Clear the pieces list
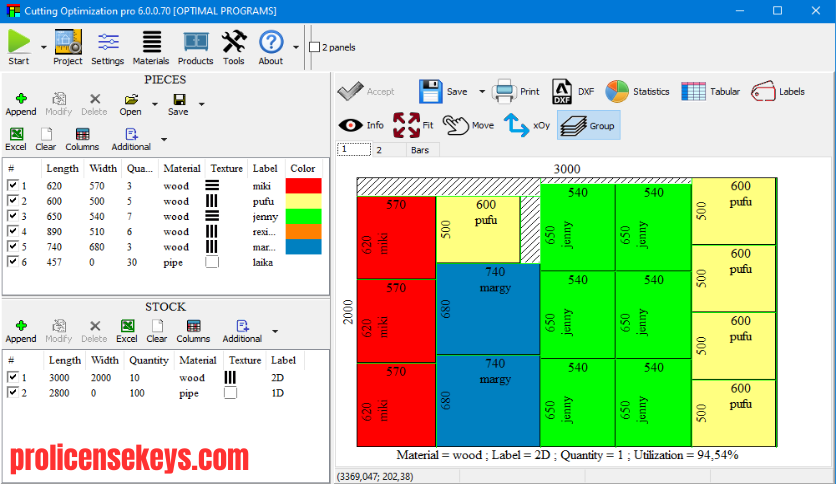Viewport: 836px width, 484px height. [46, 140]
